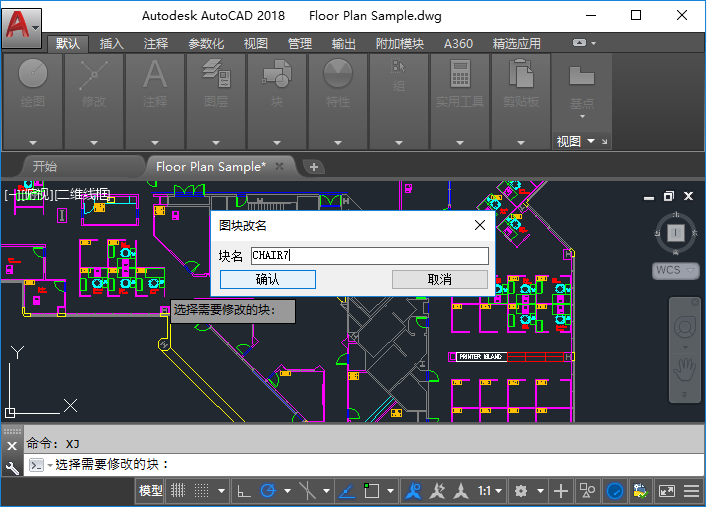Viewport: 707px width, 507px height.
Task: Expand polar tracking angle dropdown
Action: [287, 491]
